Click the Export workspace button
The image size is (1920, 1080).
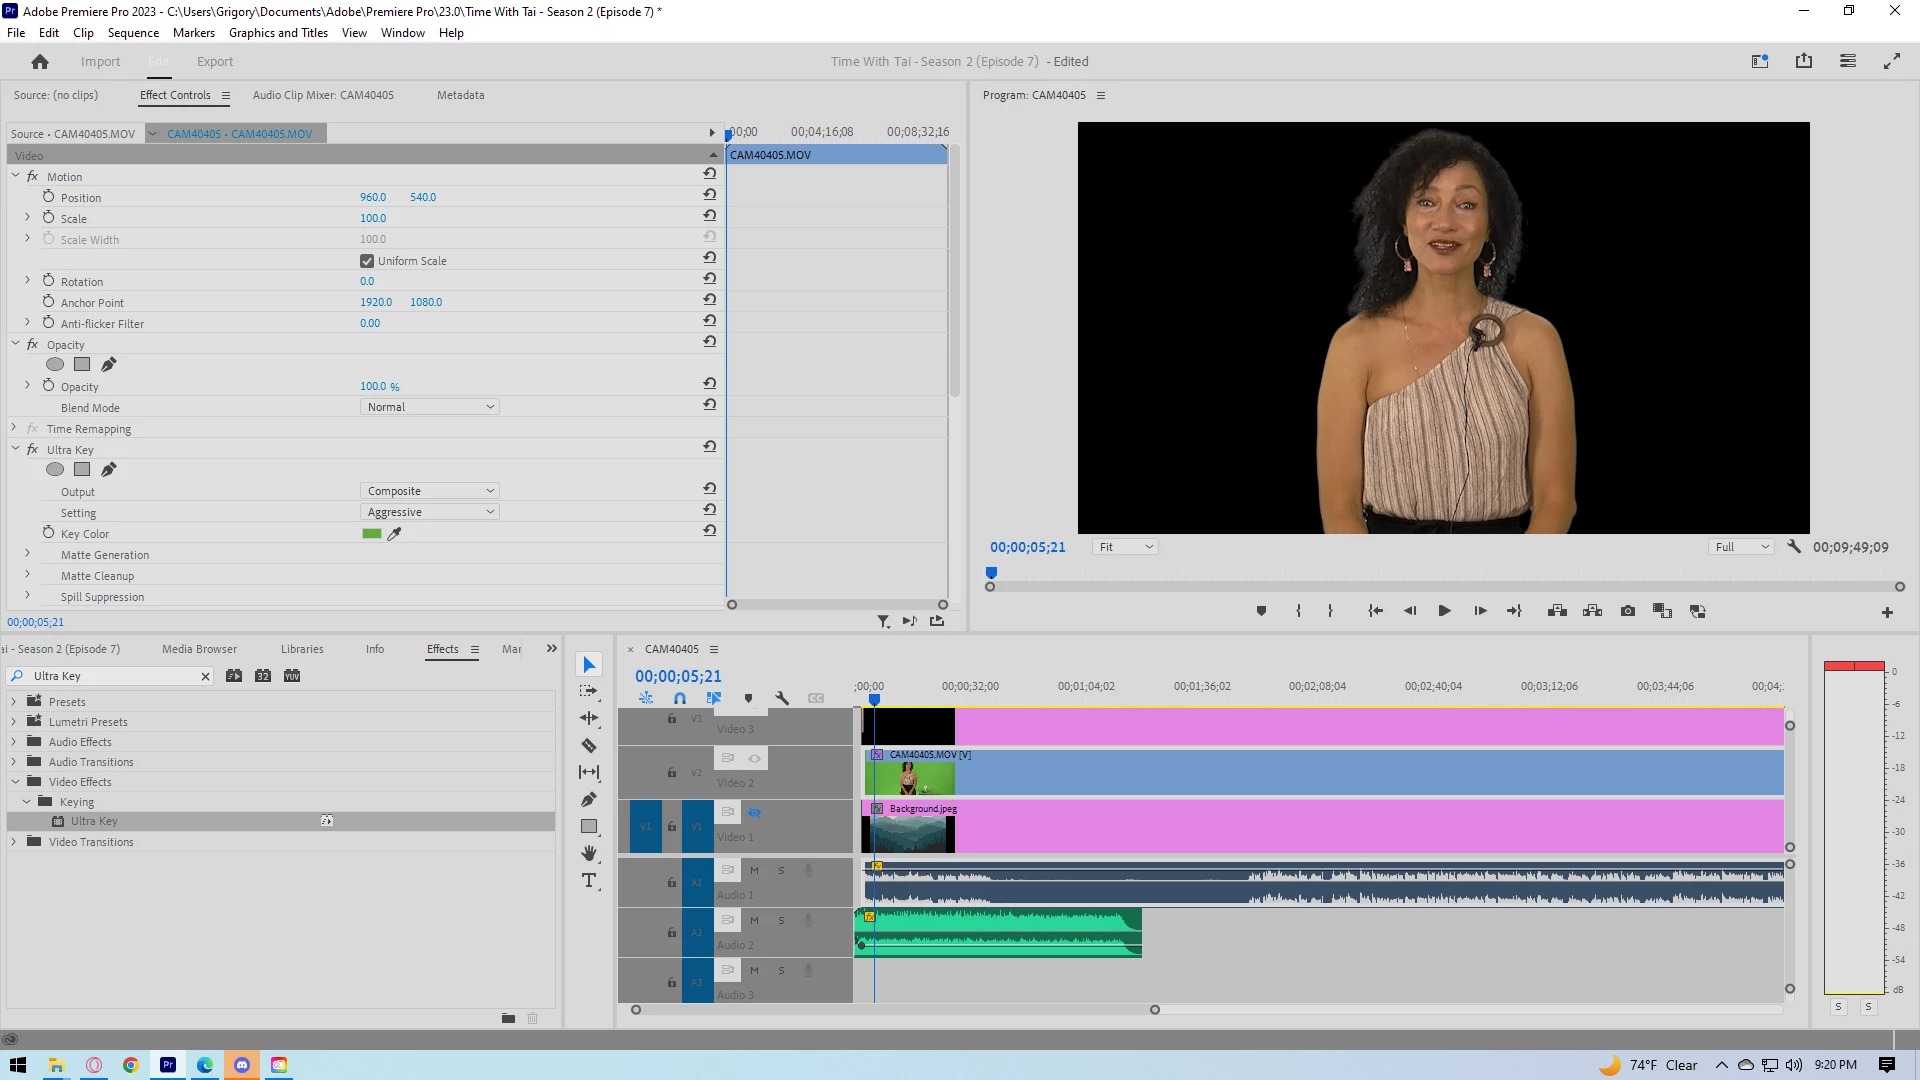(214, 62)
